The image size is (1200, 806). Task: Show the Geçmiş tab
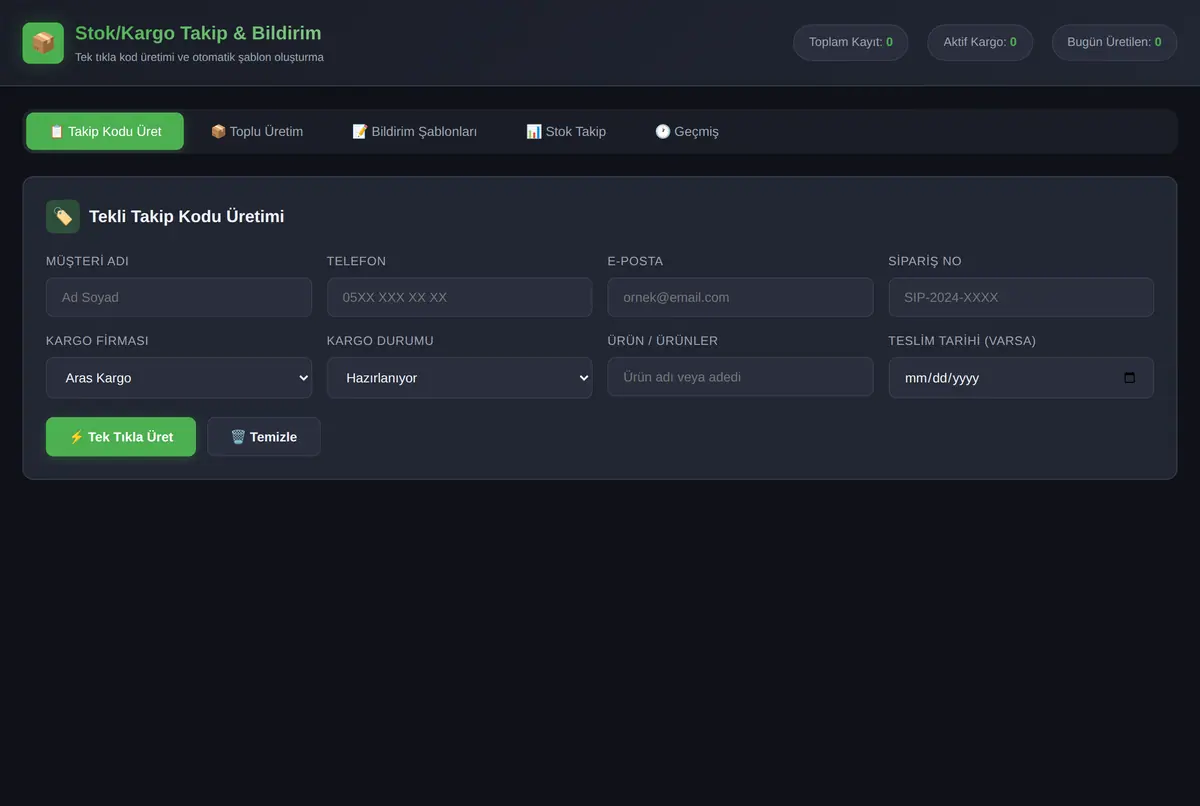pyautogui.click(x=687, y=131)
